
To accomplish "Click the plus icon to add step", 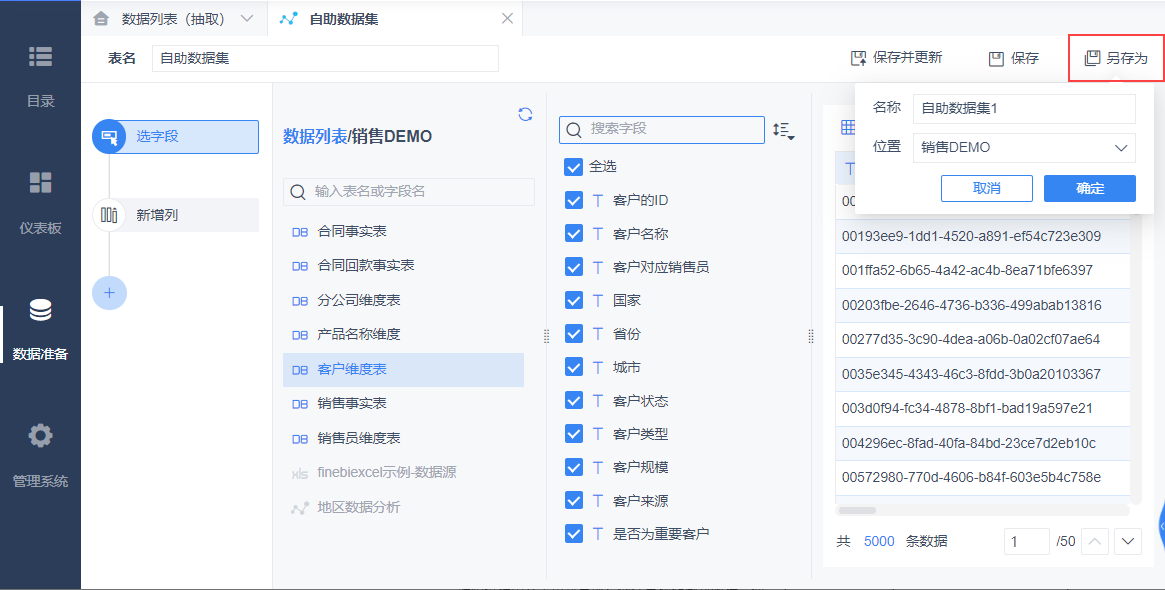I will [x=109, y=293].
